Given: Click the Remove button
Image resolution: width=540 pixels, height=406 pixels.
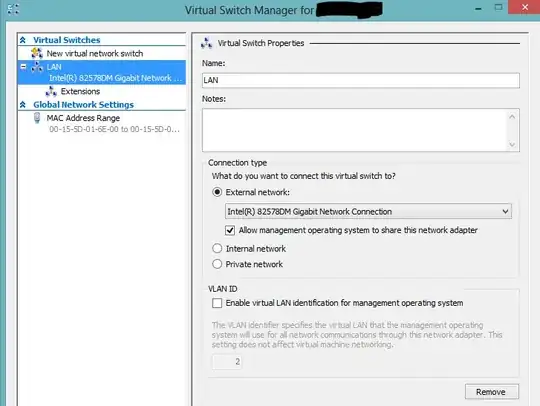Looking at the screenshot, I should point(491,392).
